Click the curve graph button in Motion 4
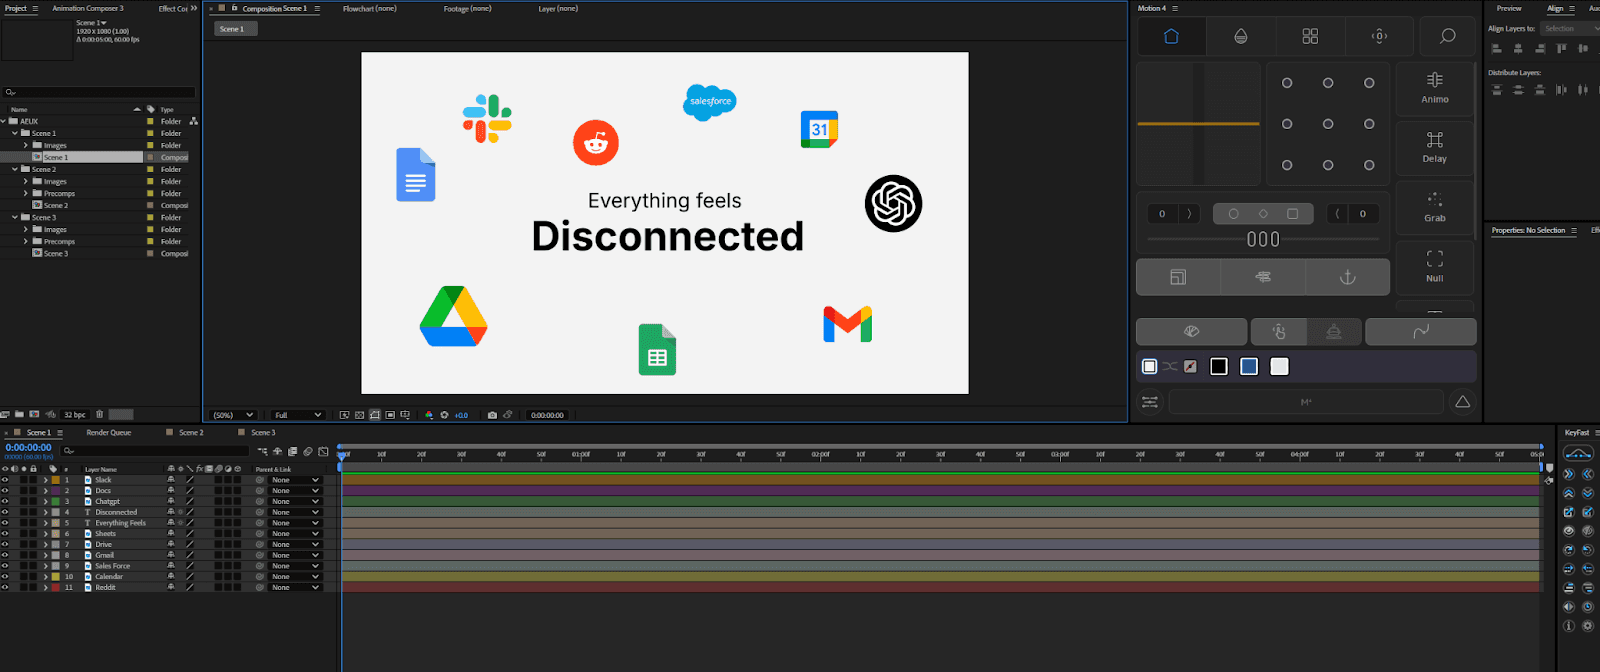1600x672 pixels. (1421, 332)
